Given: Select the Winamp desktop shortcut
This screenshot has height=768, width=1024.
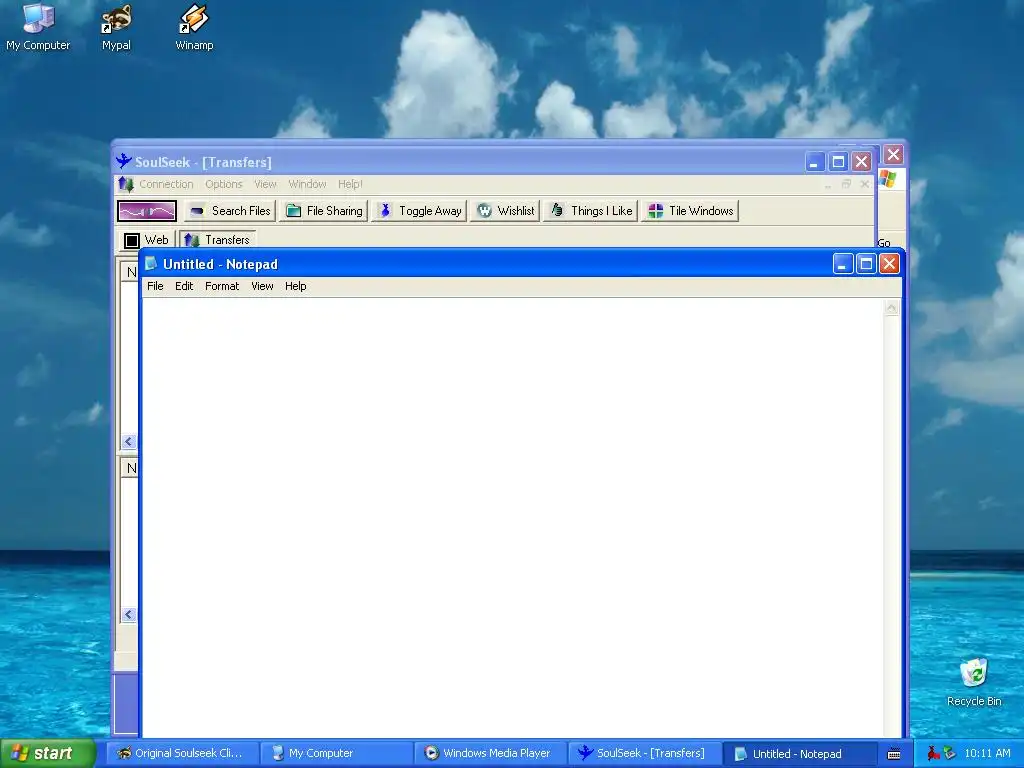Looking at the screenshot, I should click(194, 26).
